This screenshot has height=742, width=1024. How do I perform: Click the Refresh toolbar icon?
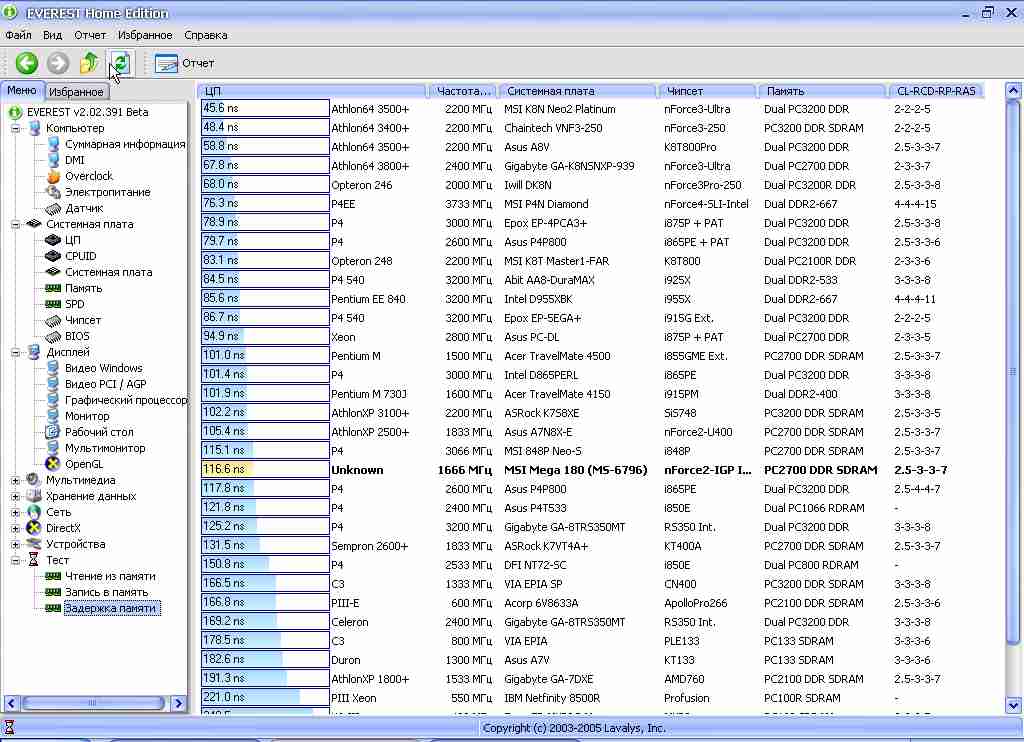click(121, 63)
